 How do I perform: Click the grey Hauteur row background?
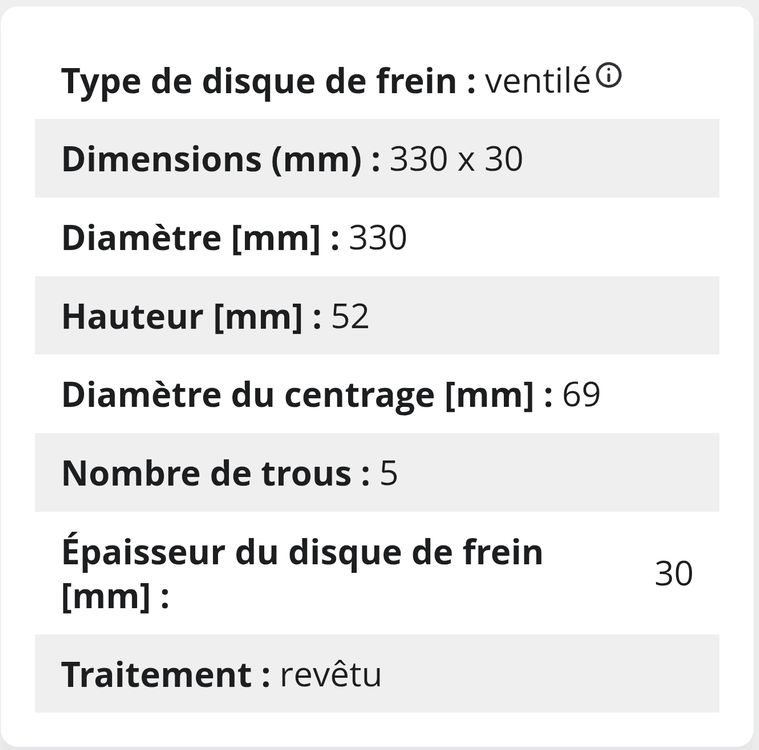(377, 316)
